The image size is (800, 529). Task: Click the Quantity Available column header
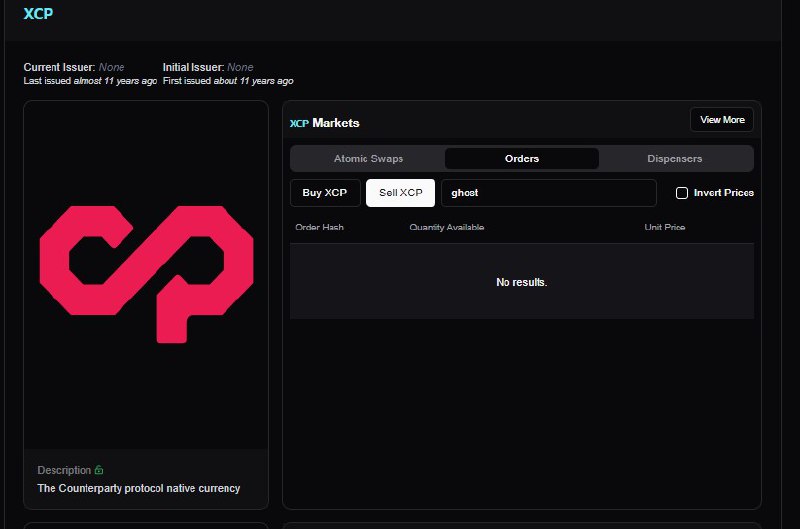(x=446, y=228)
